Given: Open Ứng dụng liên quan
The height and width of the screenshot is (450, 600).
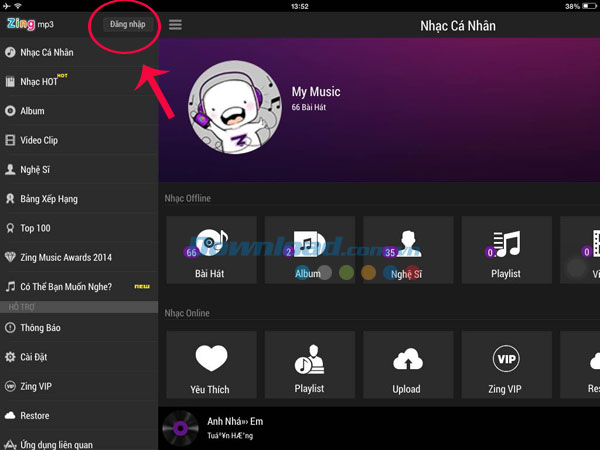Looking at the screenshot, I should 79,444.
